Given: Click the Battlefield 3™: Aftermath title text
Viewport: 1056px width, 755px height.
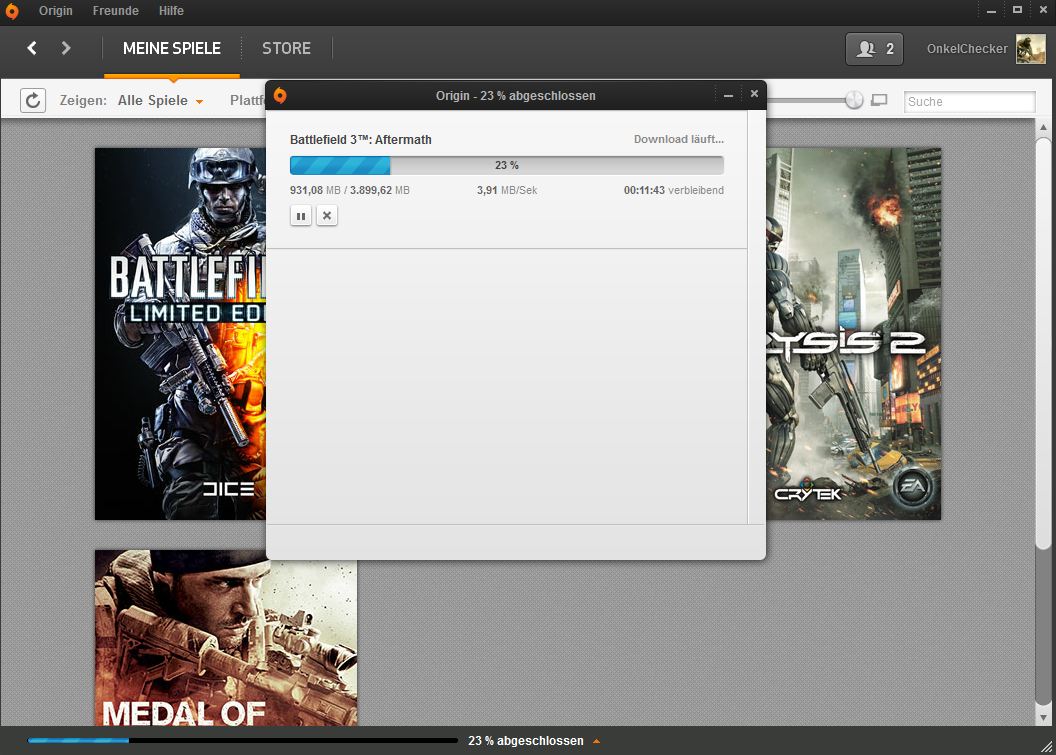Looking at the screenshot, I should click(x=360, y=139).
